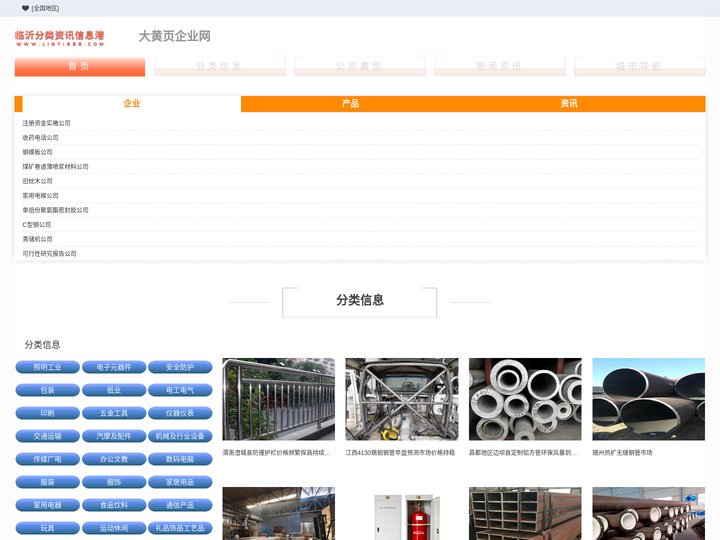Image resolution: width=720 pixels, height=540 pixels.
Task: Click the heart icon beside 全国地区
Action: (25, 8)
